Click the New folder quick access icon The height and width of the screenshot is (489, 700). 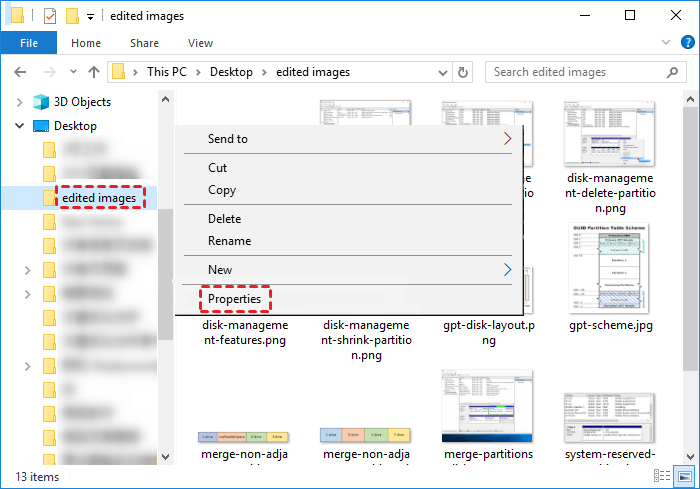pyautogui.click(x=72, y=16)
